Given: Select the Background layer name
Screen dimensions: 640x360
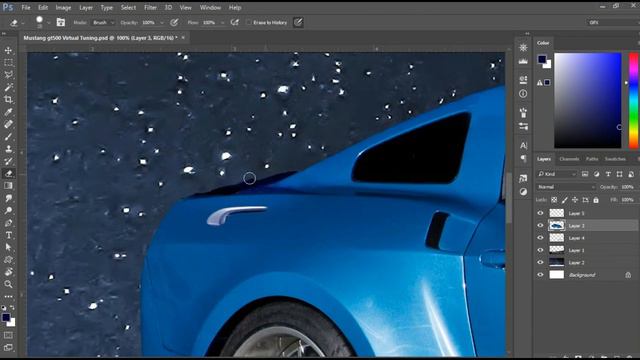Looking at the screenshot, I should (x=582, y=275).
